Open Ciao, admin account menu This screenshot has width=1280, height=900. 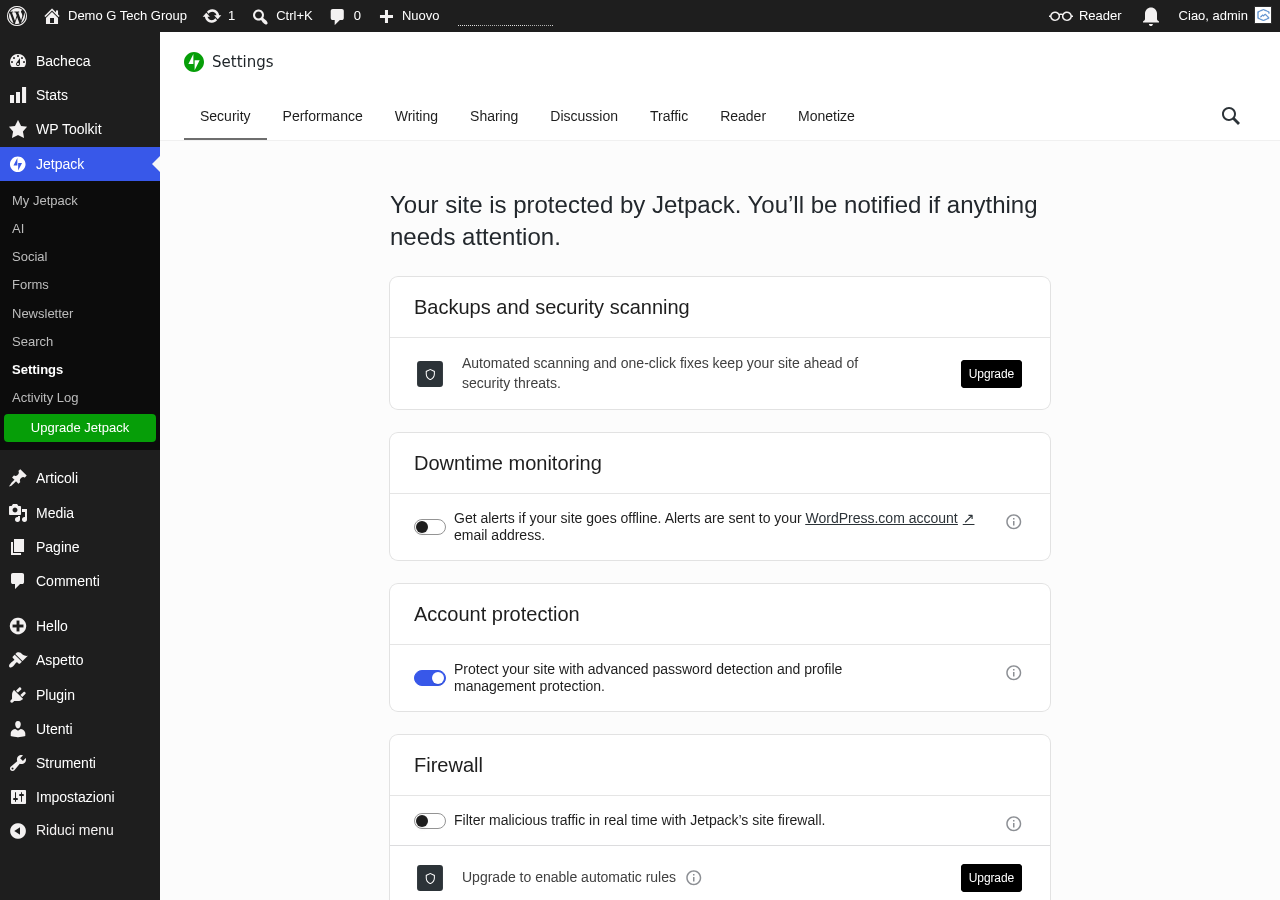[x=1224, y=16]
